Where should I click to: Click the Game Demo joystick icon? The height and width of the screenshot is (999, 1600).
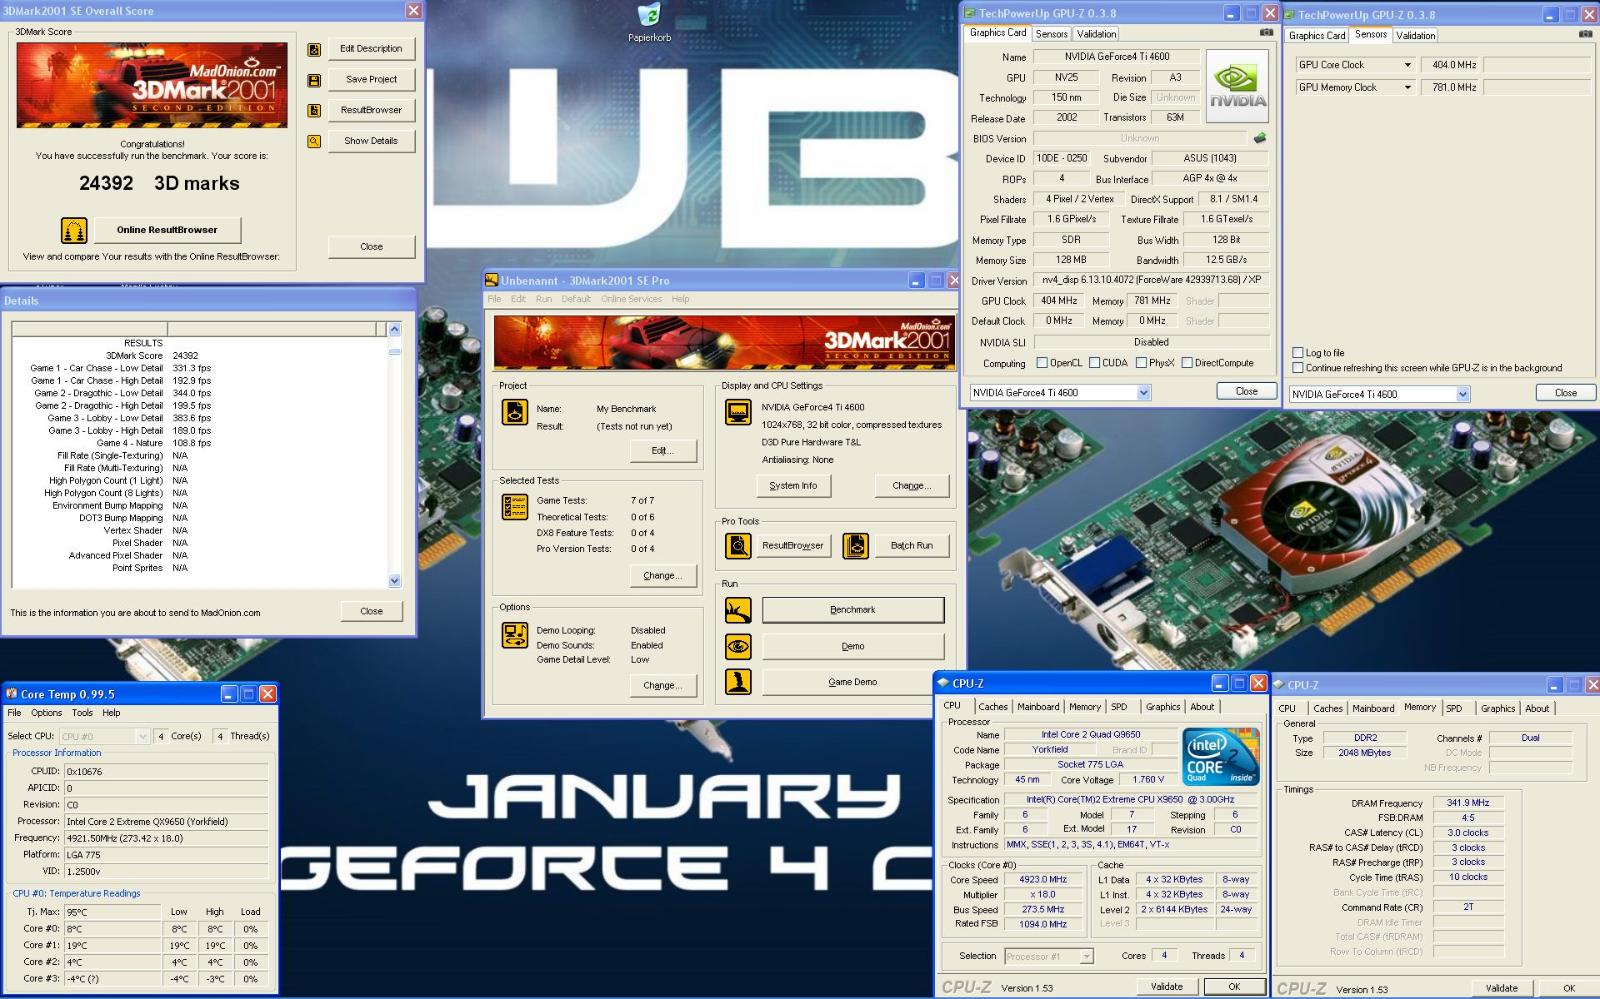(738, 682)
